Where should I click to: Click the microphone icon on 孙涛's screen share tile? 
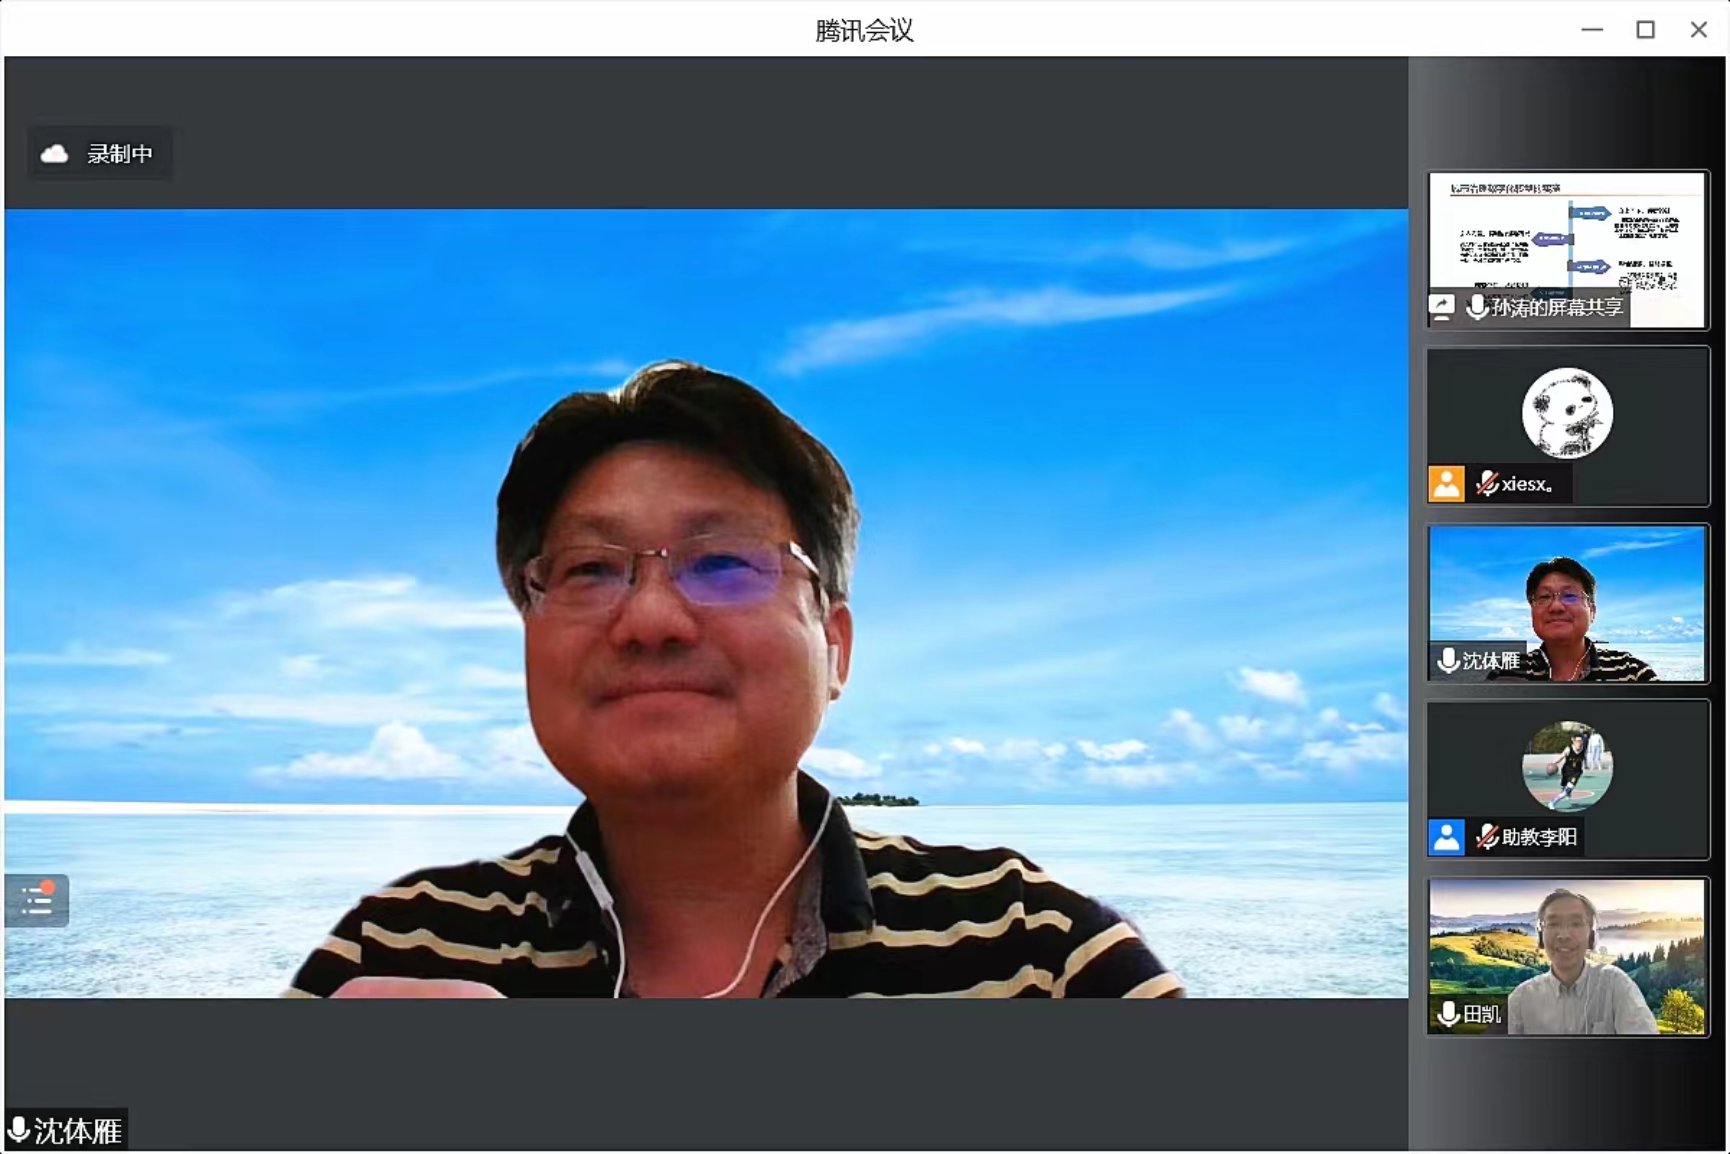point(1475,310)
